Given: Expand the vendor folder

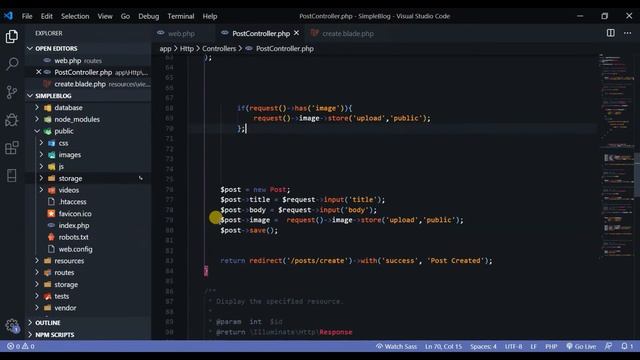Looking at the screenshot, I should click(65, 308).
